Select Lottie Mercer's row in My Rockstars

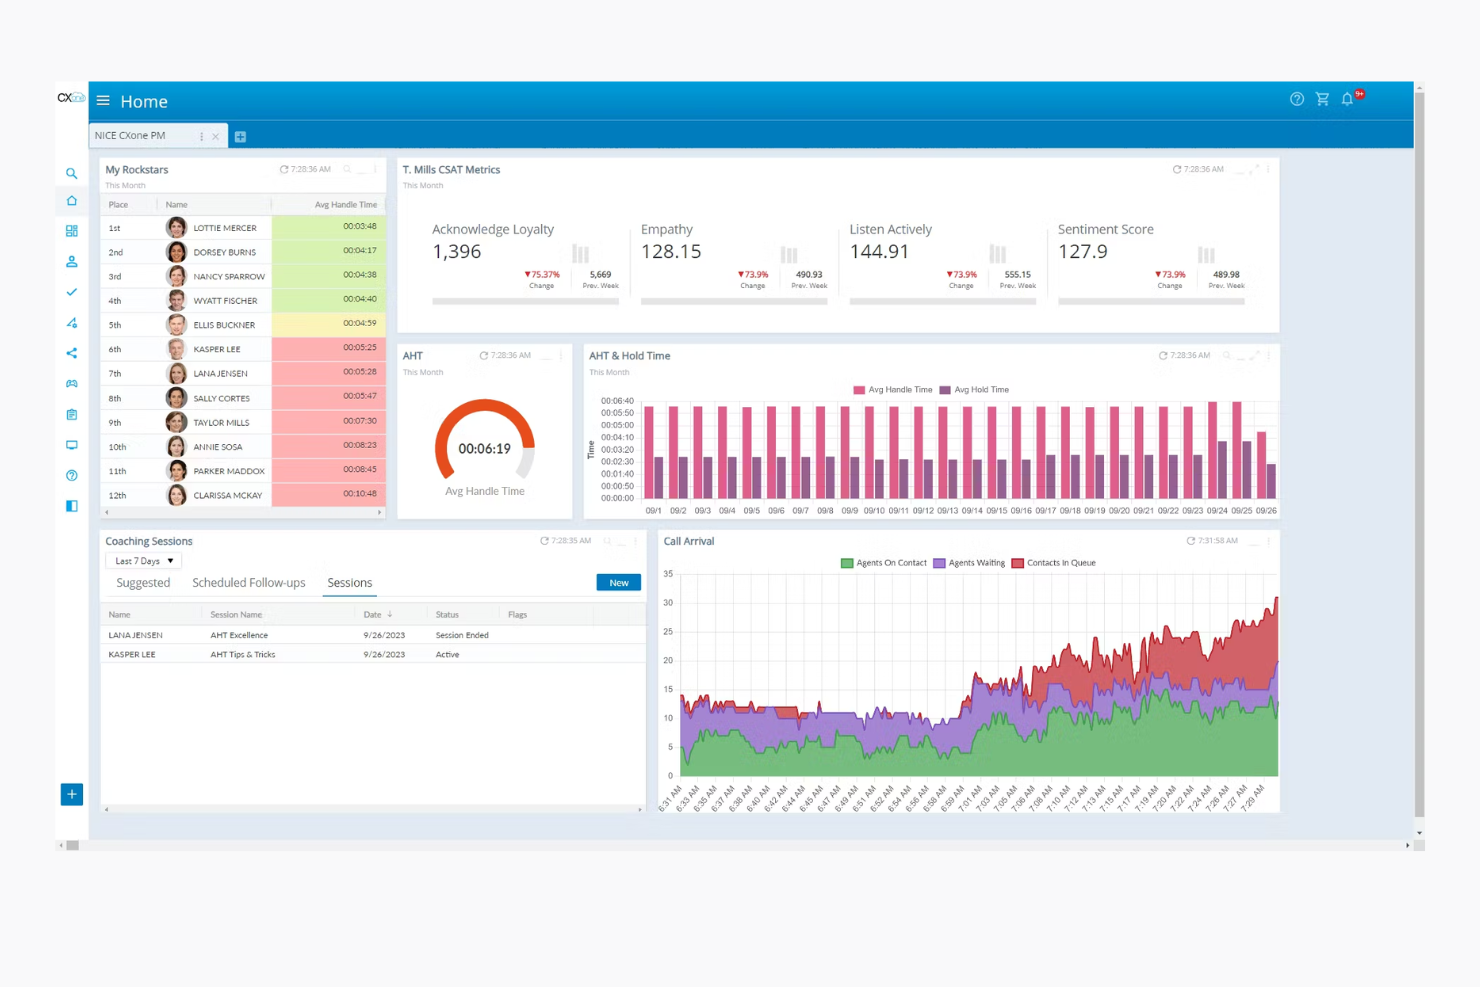click(244, 228)
